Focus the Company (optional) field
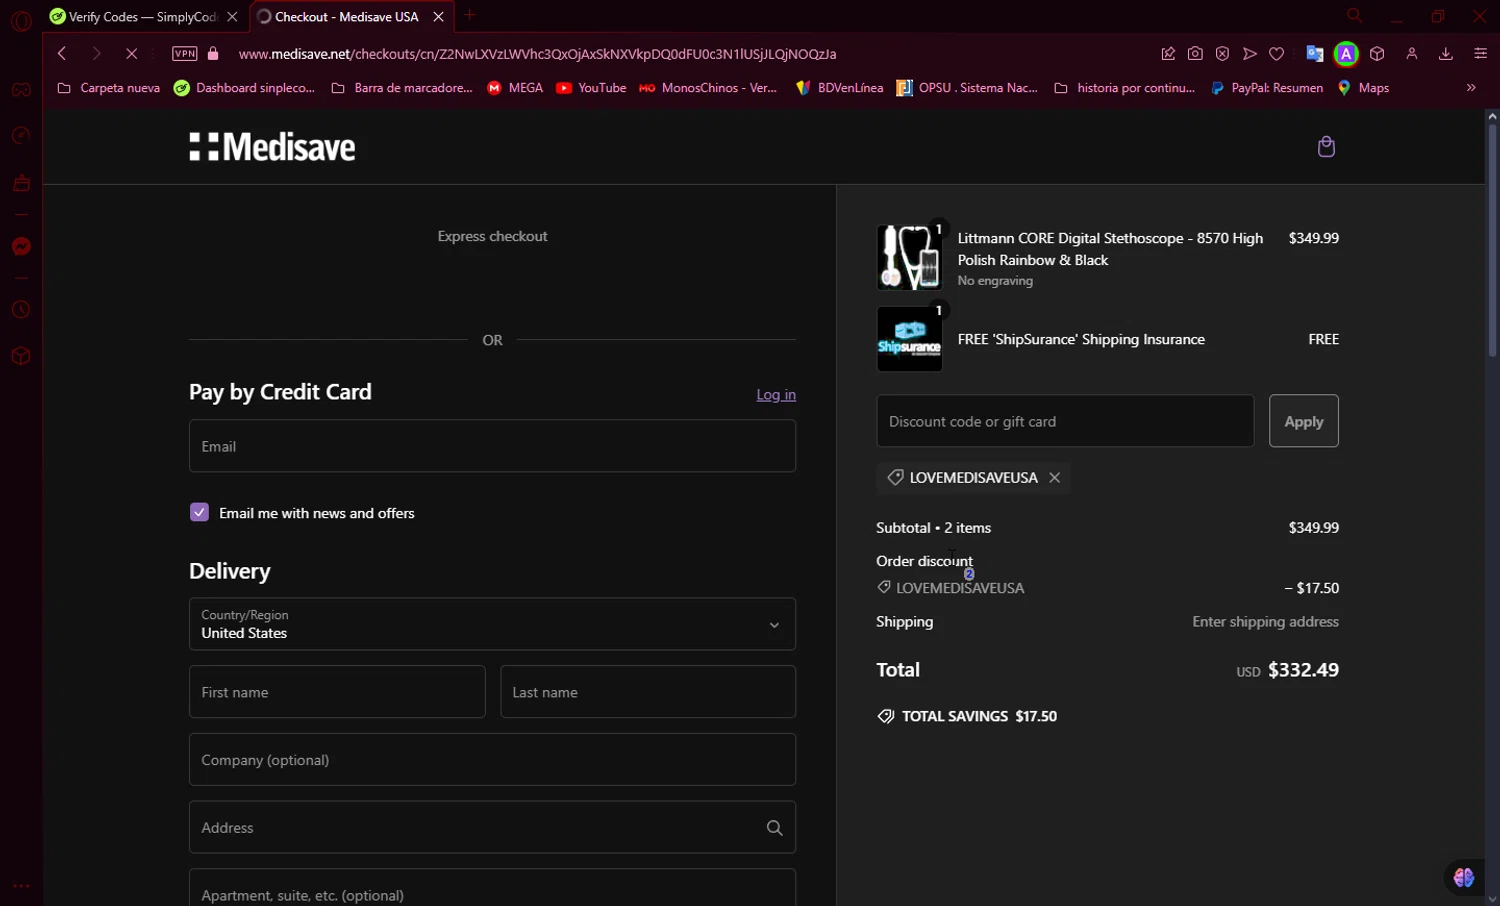 pos(492,760)
